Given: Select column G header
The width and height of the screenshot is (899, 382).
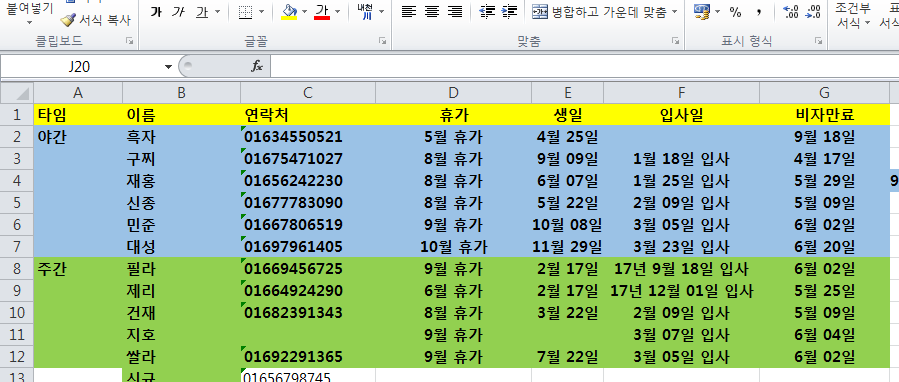Looking at the screenshot, I should (x=824, y=93).
